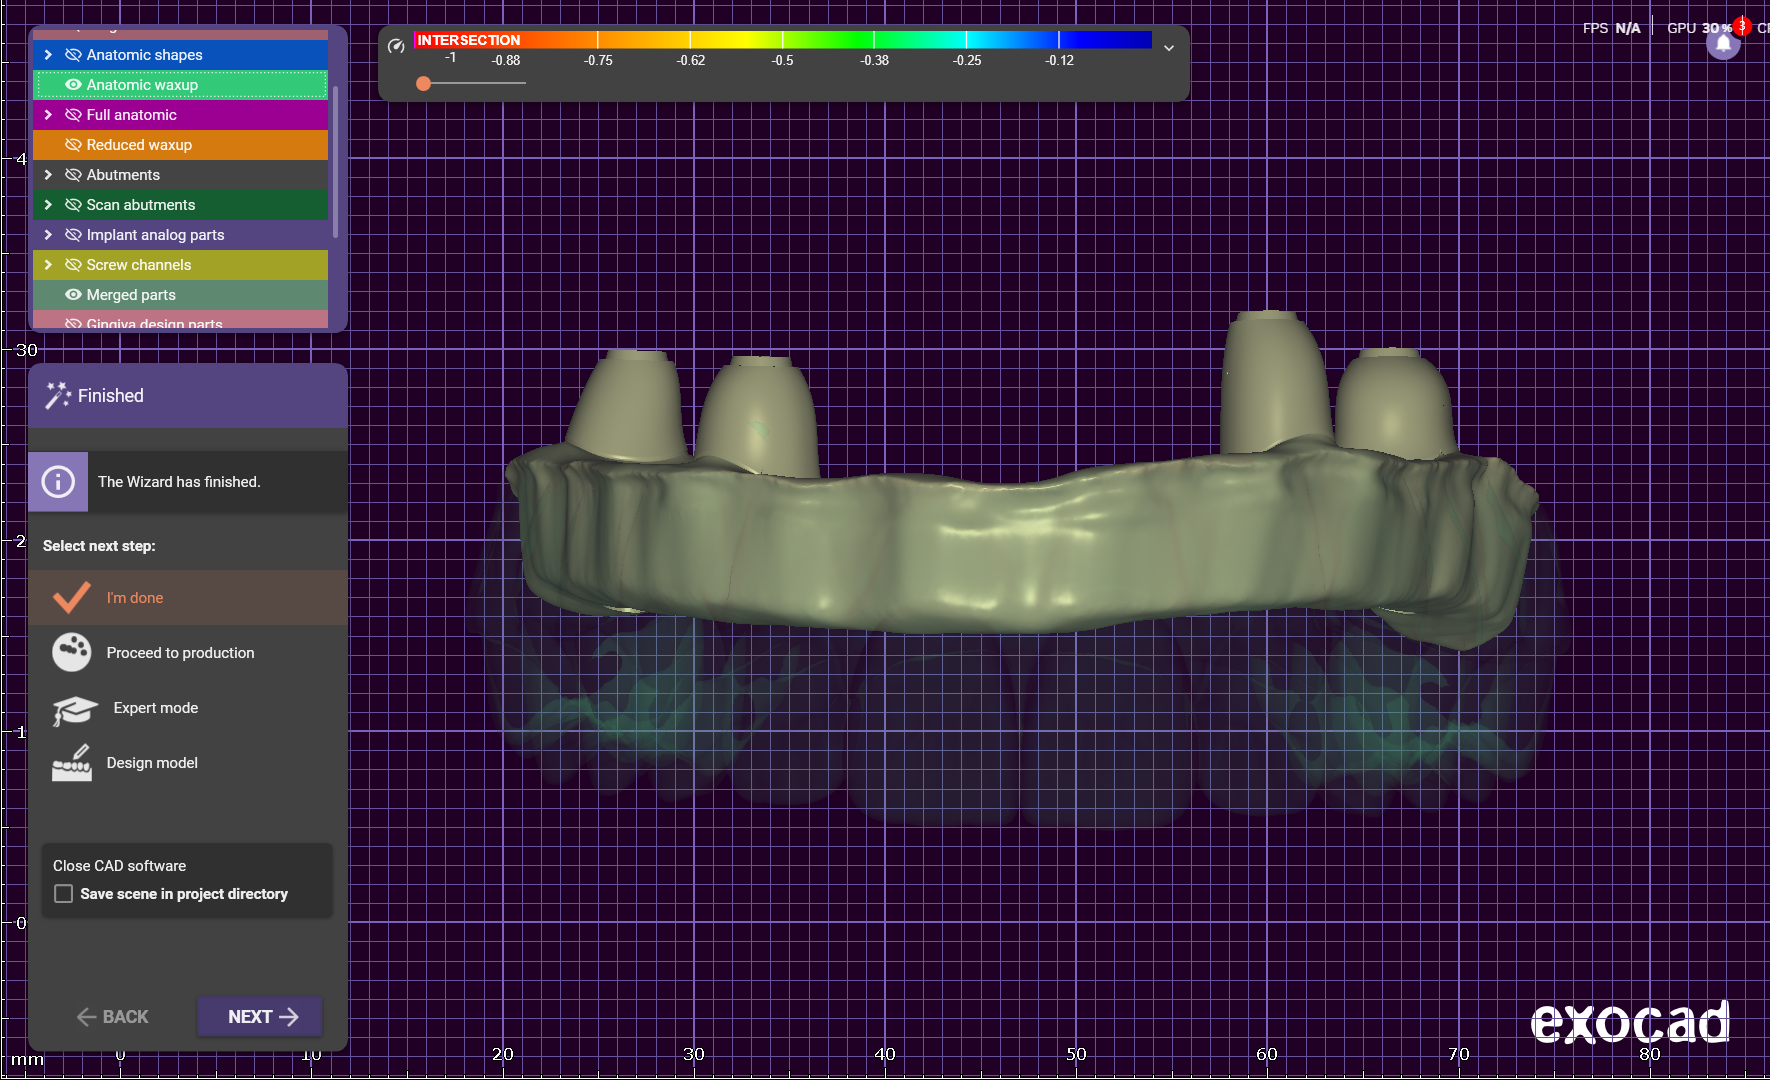1770x1080 pixels.
Task: Click the Proceed to production palette icon
Action: click(71, 652)
